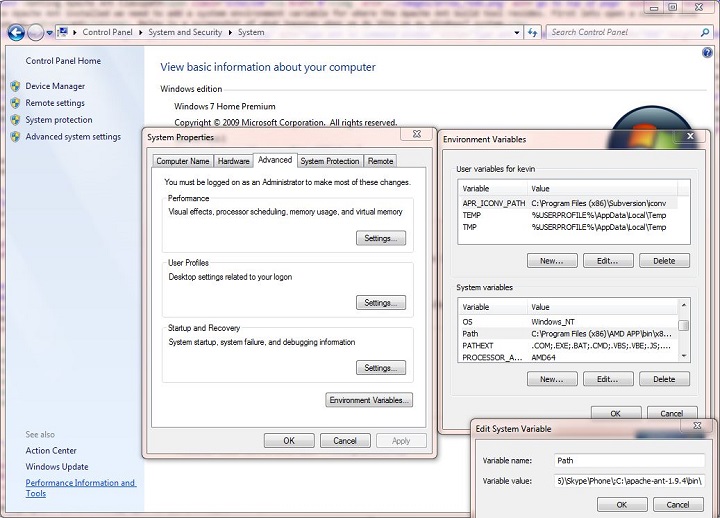The width and height of the screenshot is (720, 518).
Task: Click the System protection shield icon
Action: [x=15, y=120]
